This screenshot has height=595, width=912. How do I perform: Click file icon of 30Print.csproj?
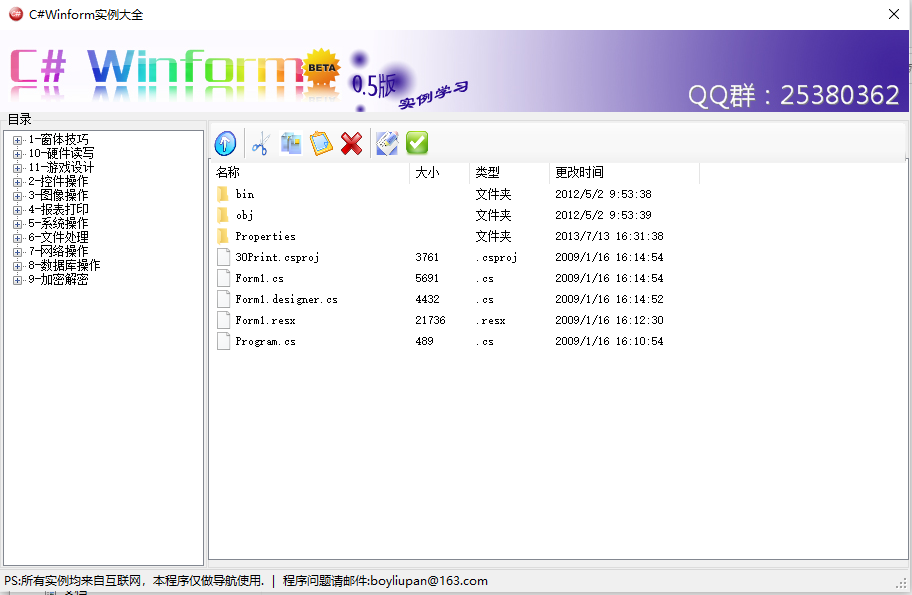click(x=223, y=257)
